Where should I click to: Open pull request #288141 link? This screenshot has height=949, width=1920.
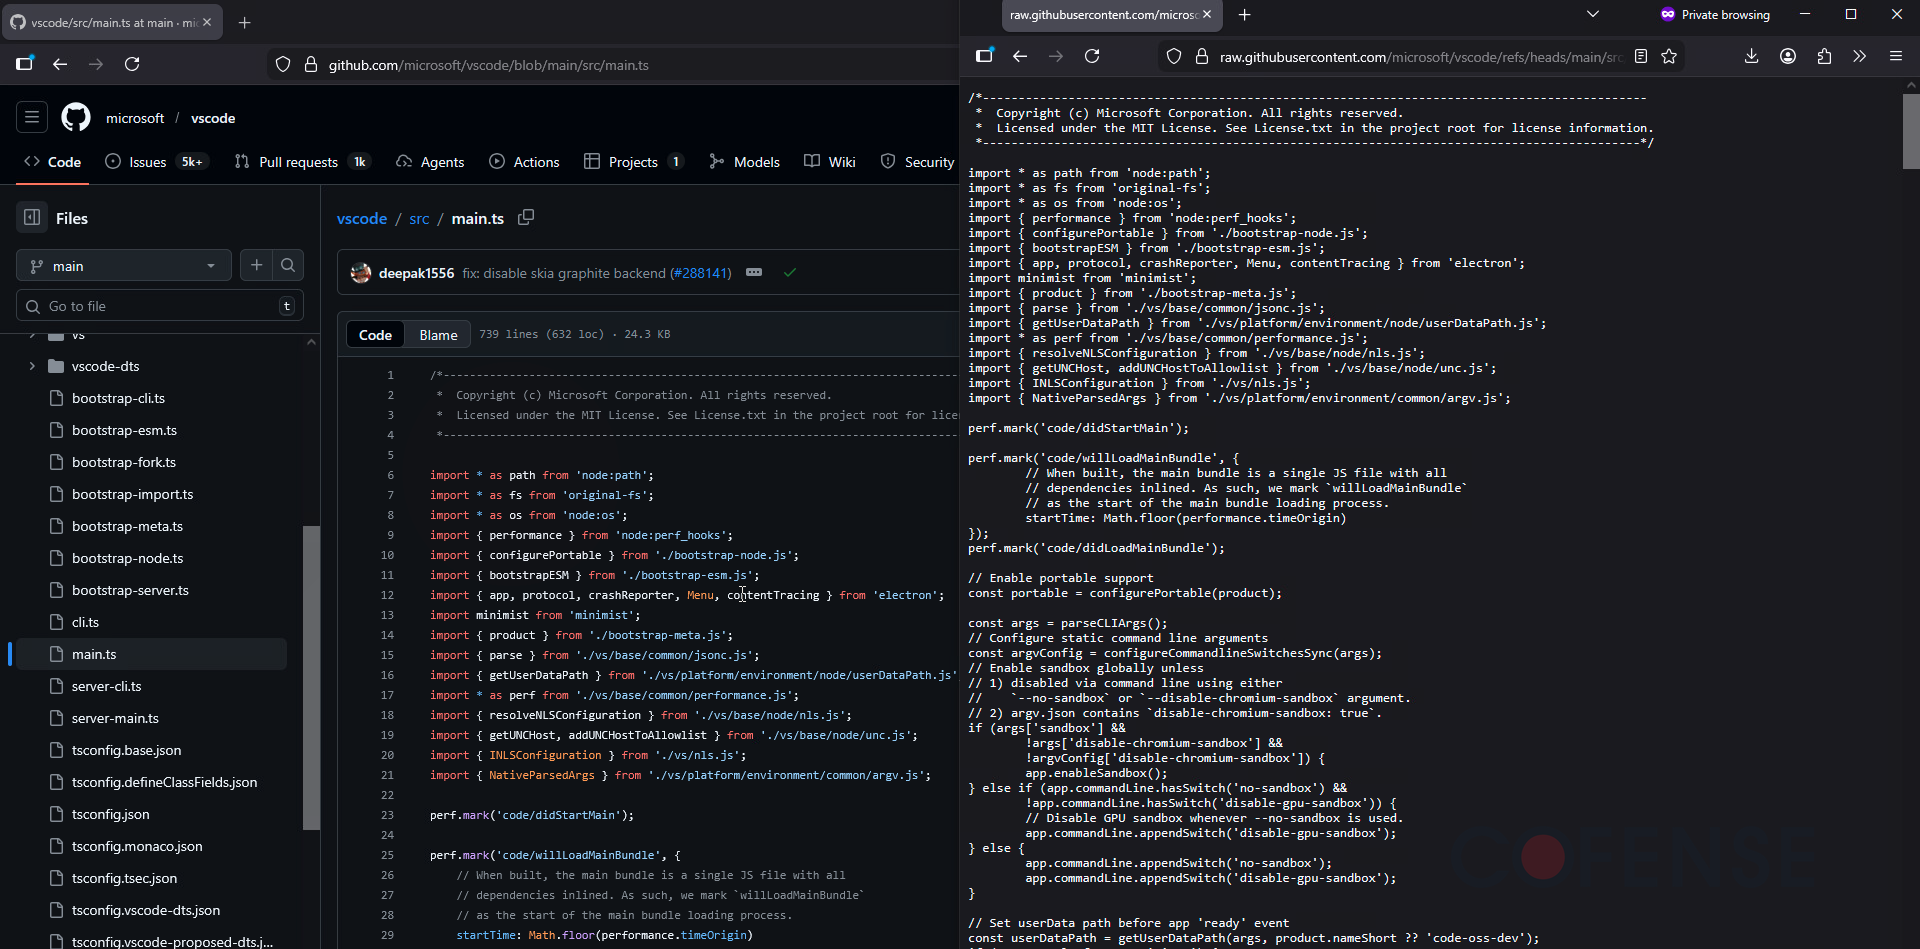pyautogui.click(x=702, y=272)
